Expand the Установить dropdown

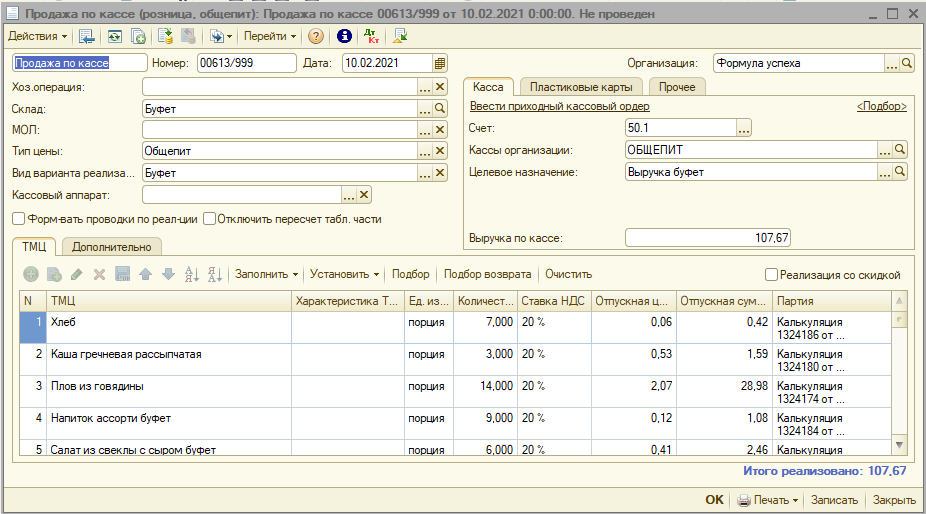pos(344,274)
